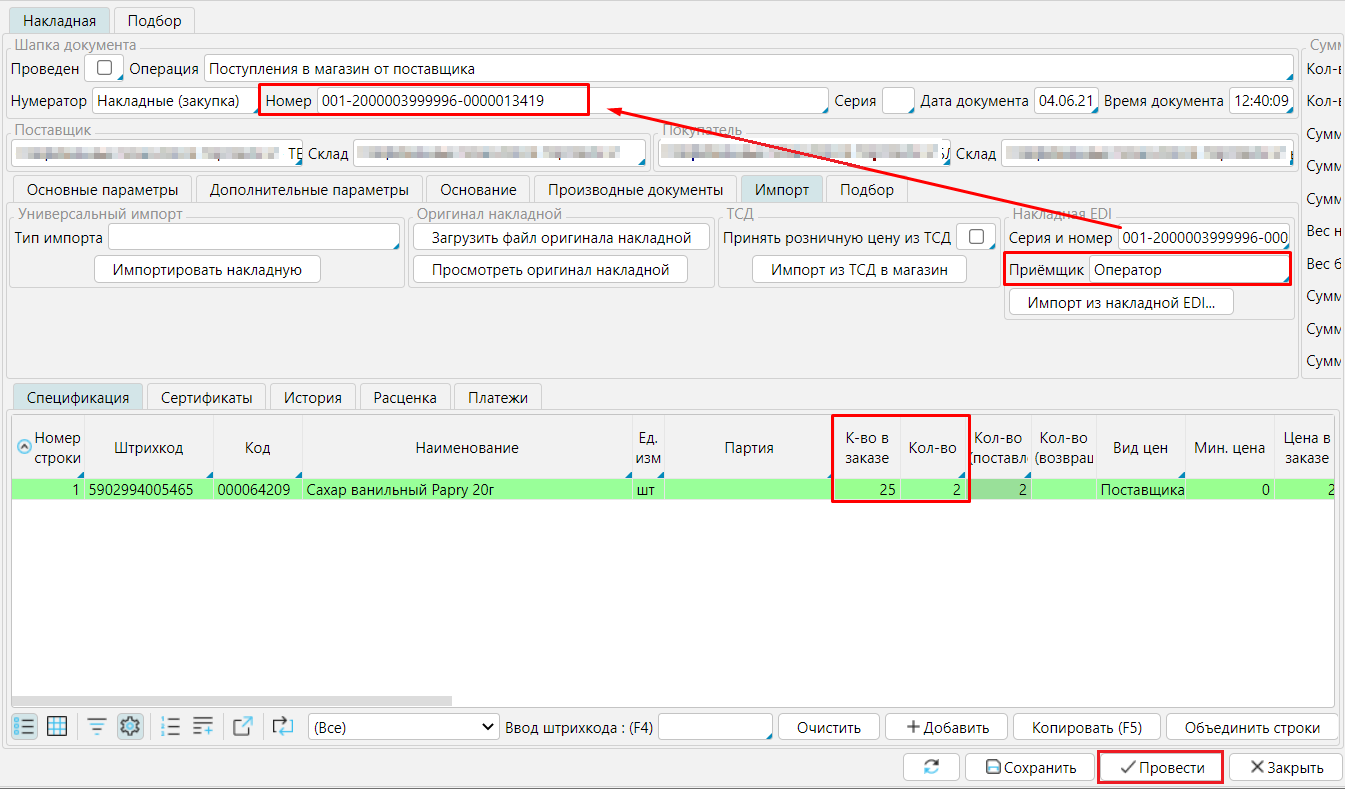Click the Ввод штрихкода input field
1345x789 pixels.
coord(715,727)
